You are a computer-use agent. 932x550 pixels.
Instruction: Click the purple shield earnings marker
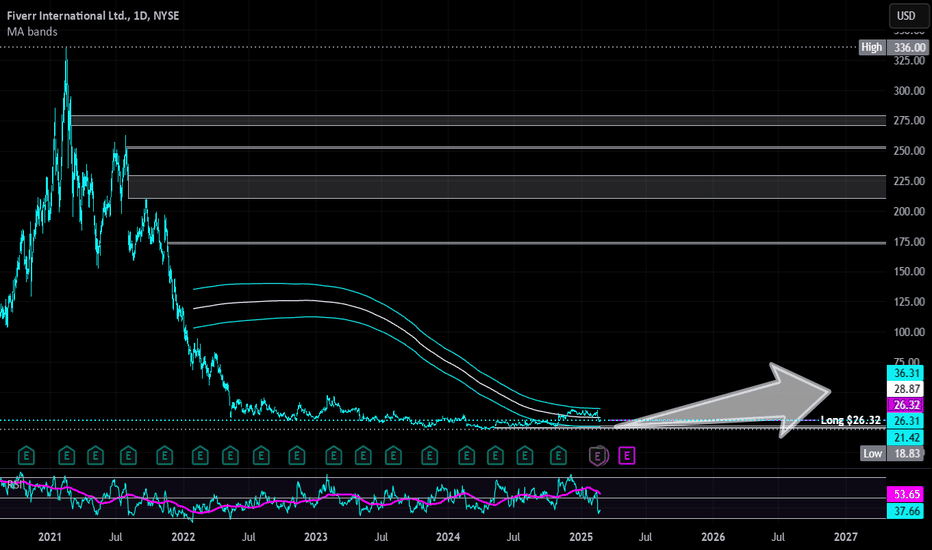[598, 456]
